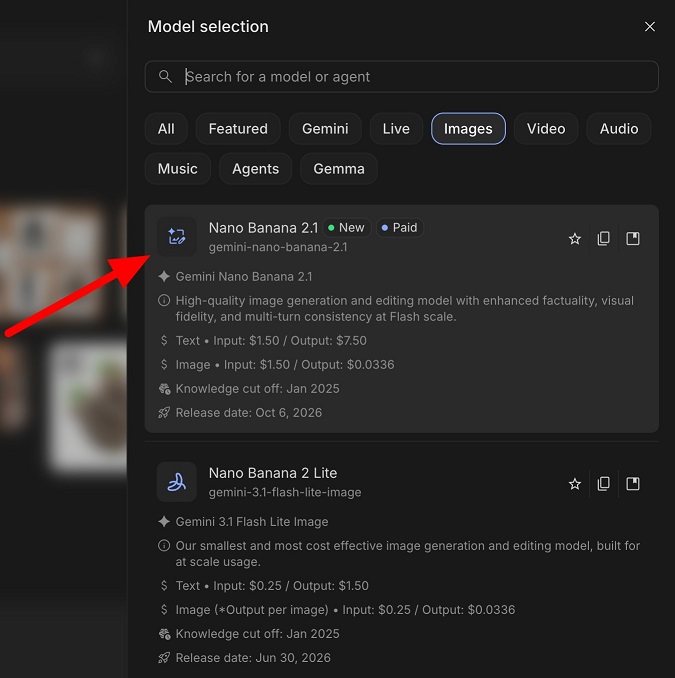Show Live models
The height and width of the screenshot is (678, 675).
click(396, 129)
